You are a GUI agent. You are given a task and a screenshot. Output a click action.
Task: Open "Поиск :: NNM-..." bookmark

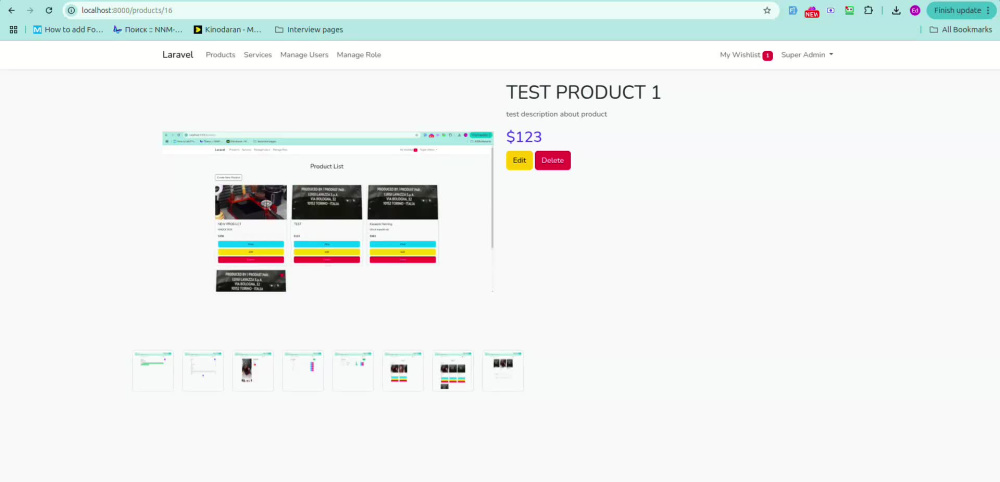pos(148,29)
